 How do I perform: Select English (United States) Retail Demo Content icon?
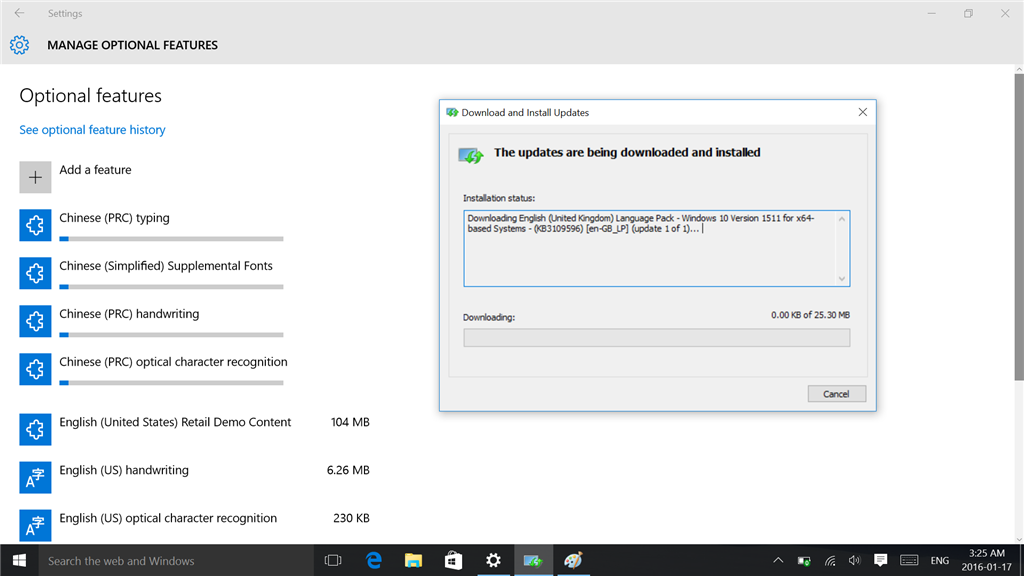(x=35, y=429)
